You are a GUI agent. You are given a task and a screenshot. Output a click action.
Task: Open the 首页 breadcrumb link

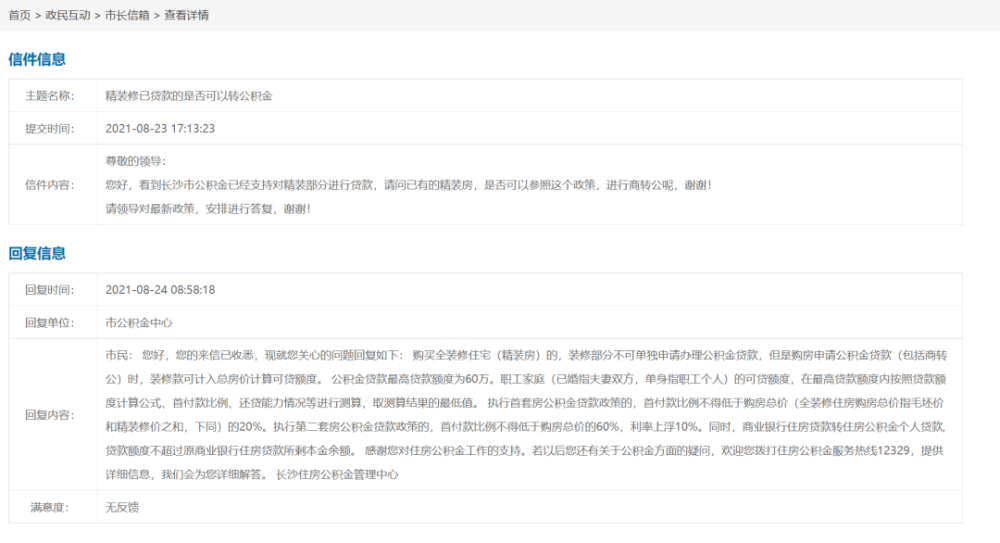coord(19,15)
